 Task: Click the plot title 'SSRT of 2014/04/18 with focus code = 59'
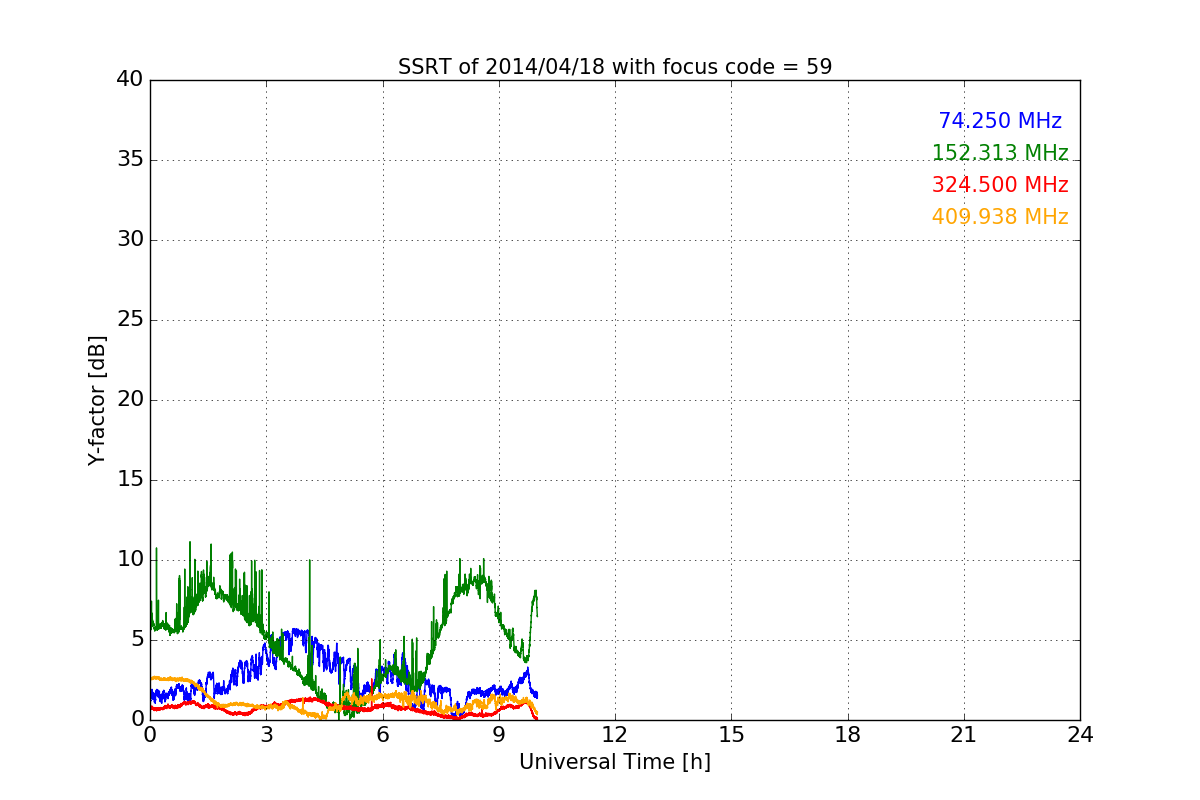coord(615,67)
